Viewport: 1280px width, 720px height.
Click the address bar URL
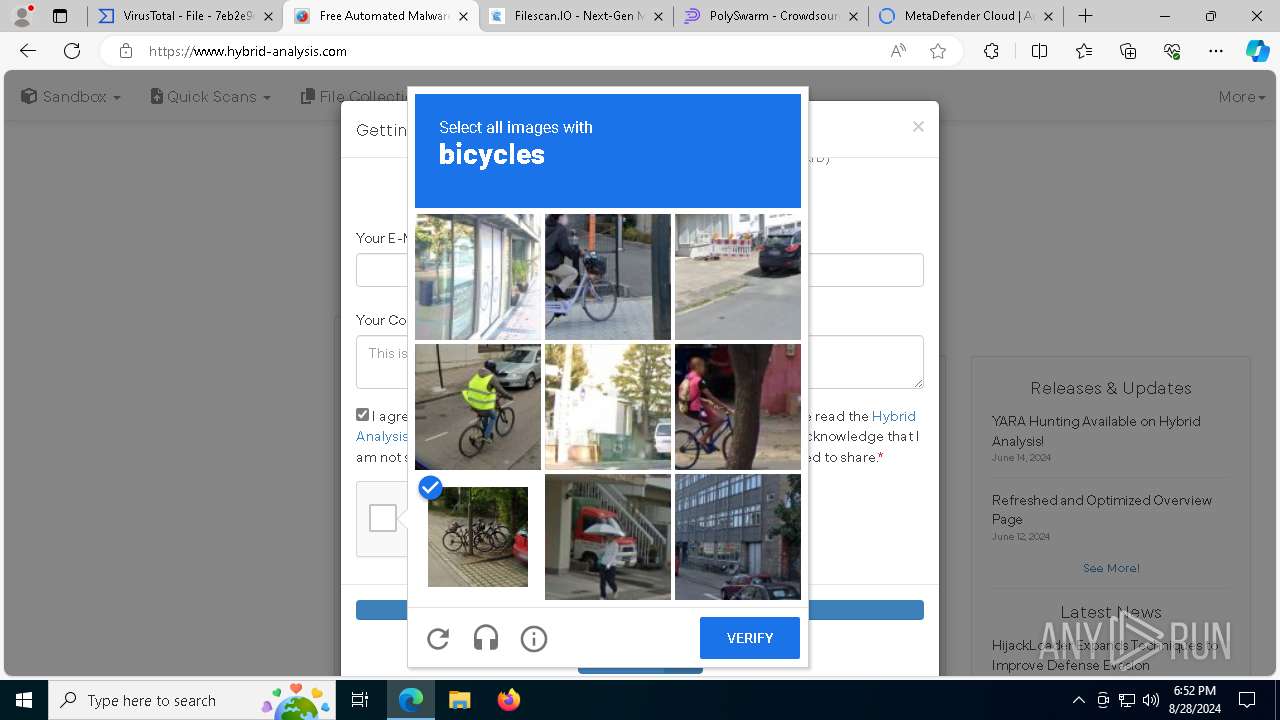tap(248, 51)
